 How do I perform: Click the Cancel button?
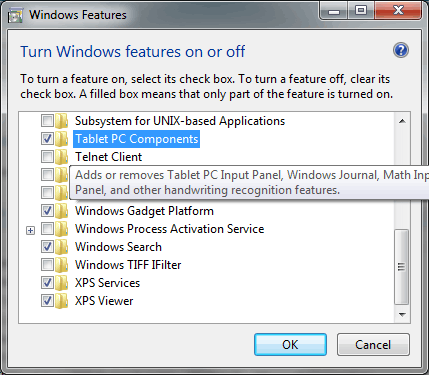coord(373,345)
